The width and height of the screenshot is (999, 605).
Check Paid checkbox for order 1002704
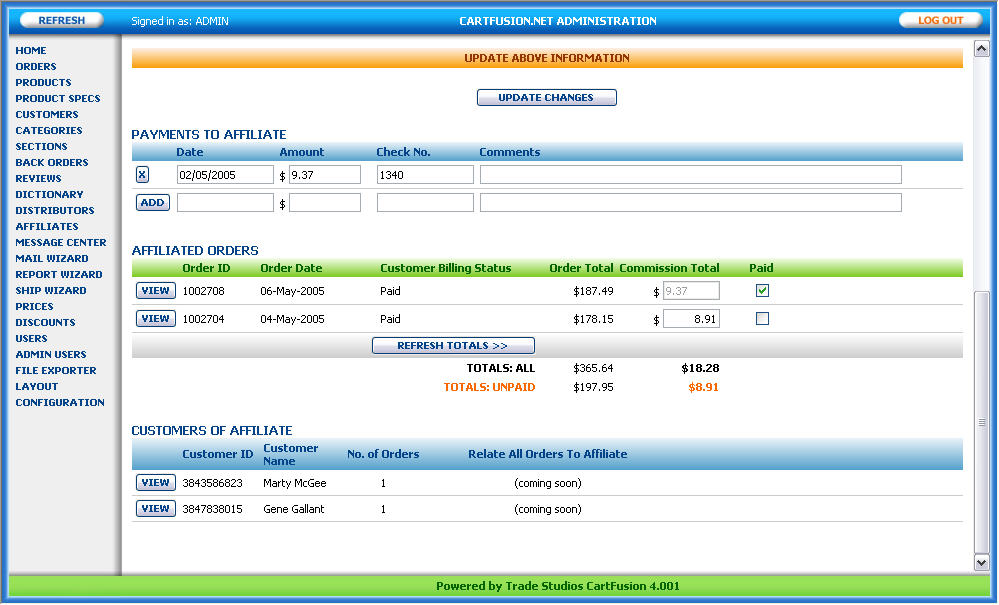pos(762,319)
